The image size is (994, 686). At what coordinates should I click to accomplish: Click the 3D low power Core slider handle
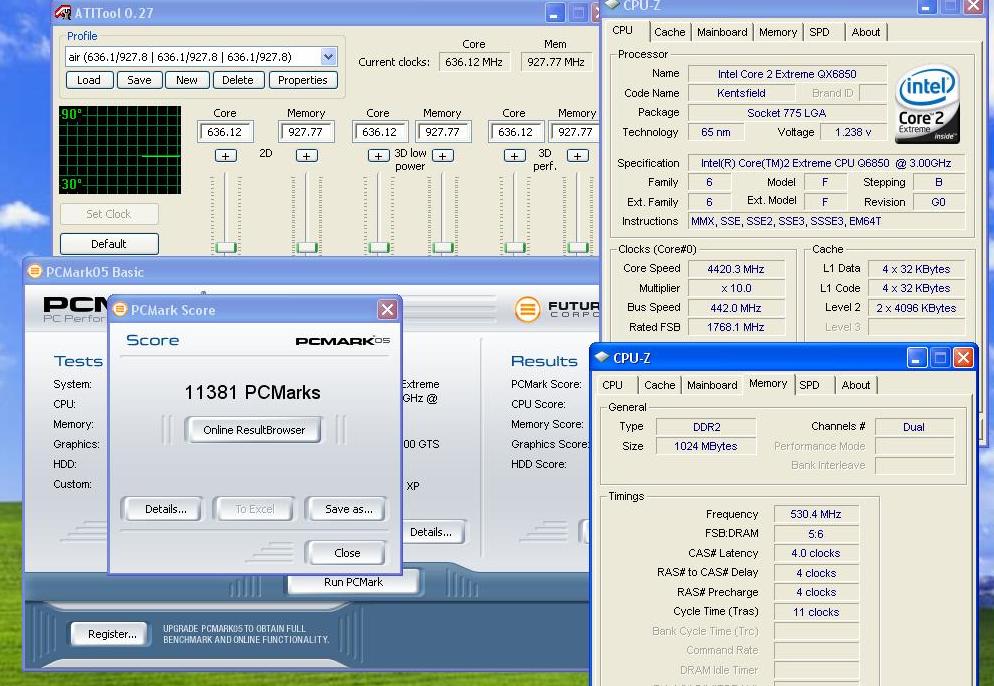point(379,247)
